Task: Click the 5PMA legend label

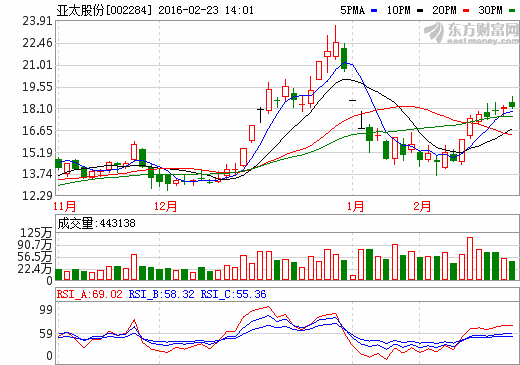Action: point(353,10)
